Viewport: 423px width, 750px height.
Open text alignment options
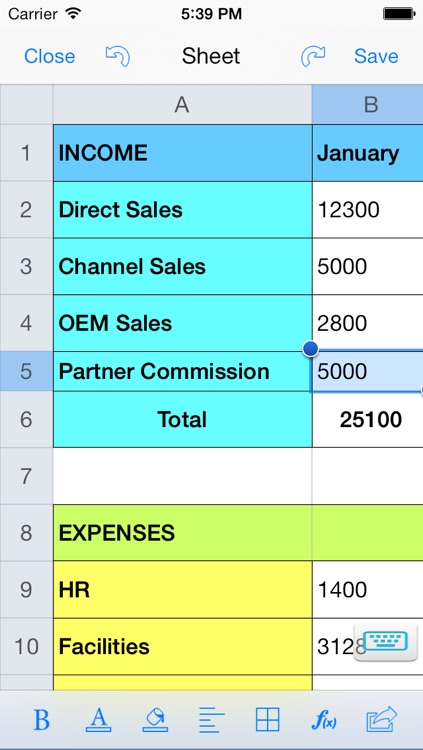pos(211,720)
